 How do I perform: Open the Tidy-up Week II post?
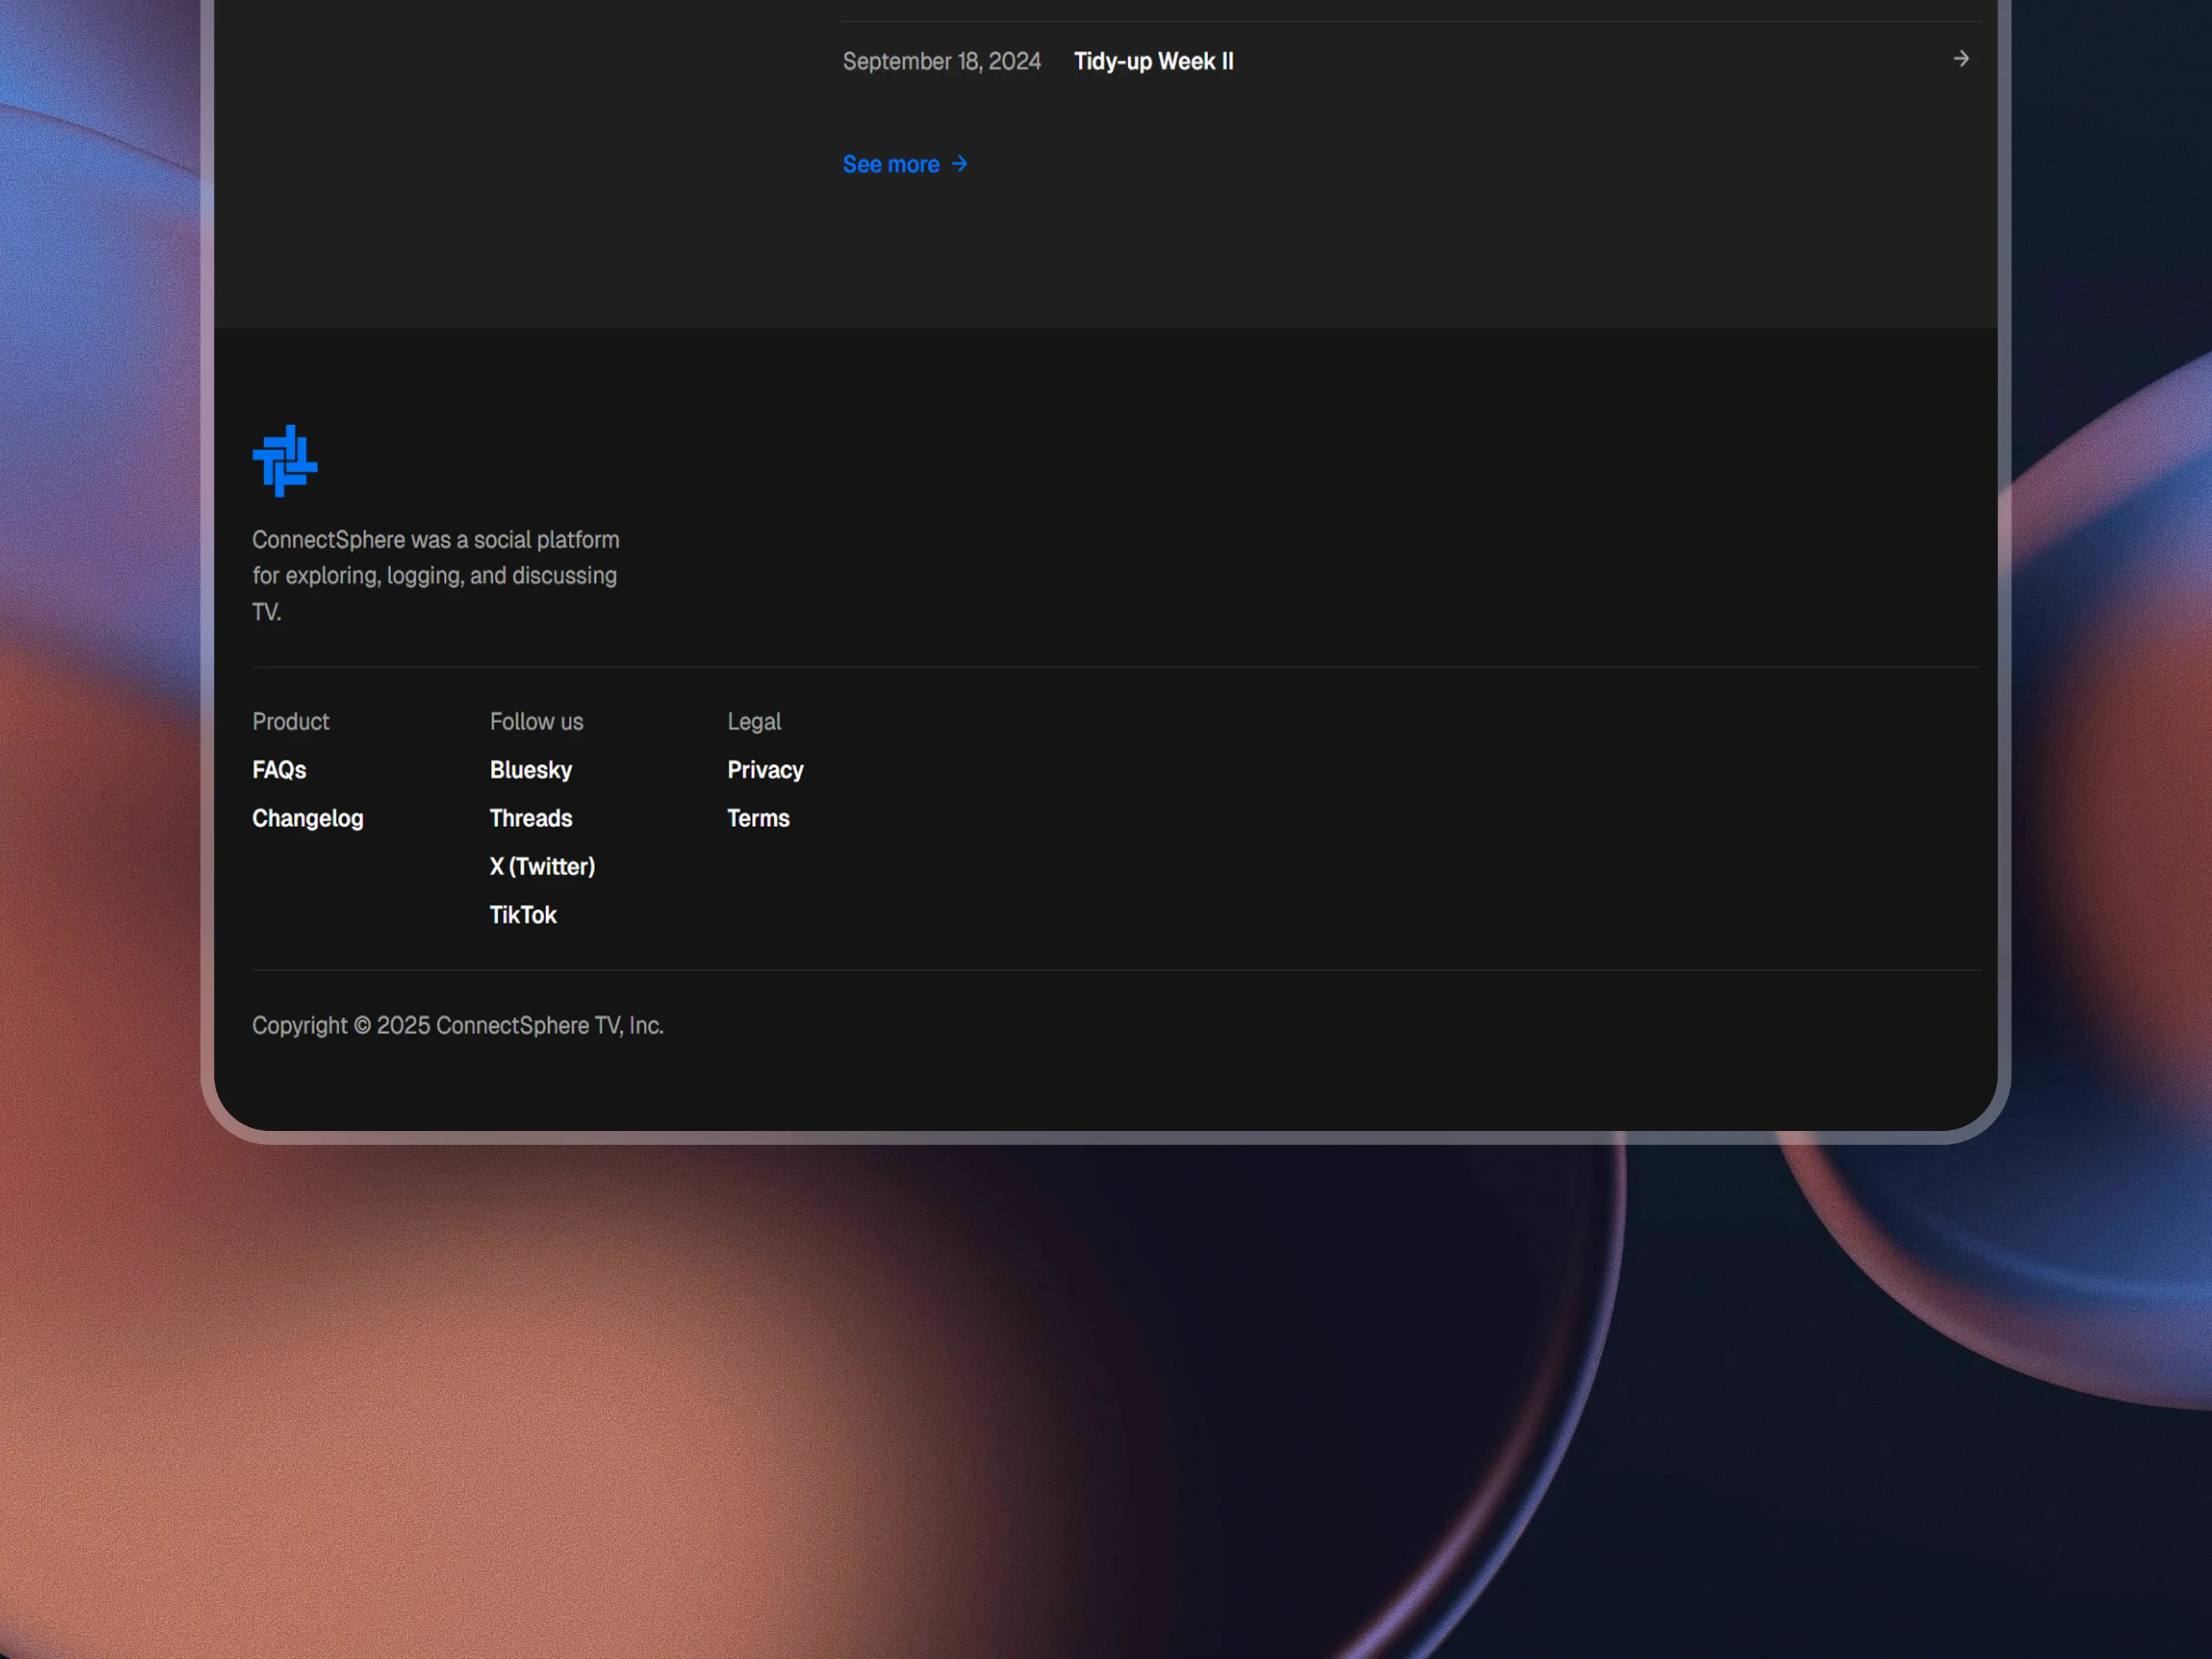tap(1153, 61)
